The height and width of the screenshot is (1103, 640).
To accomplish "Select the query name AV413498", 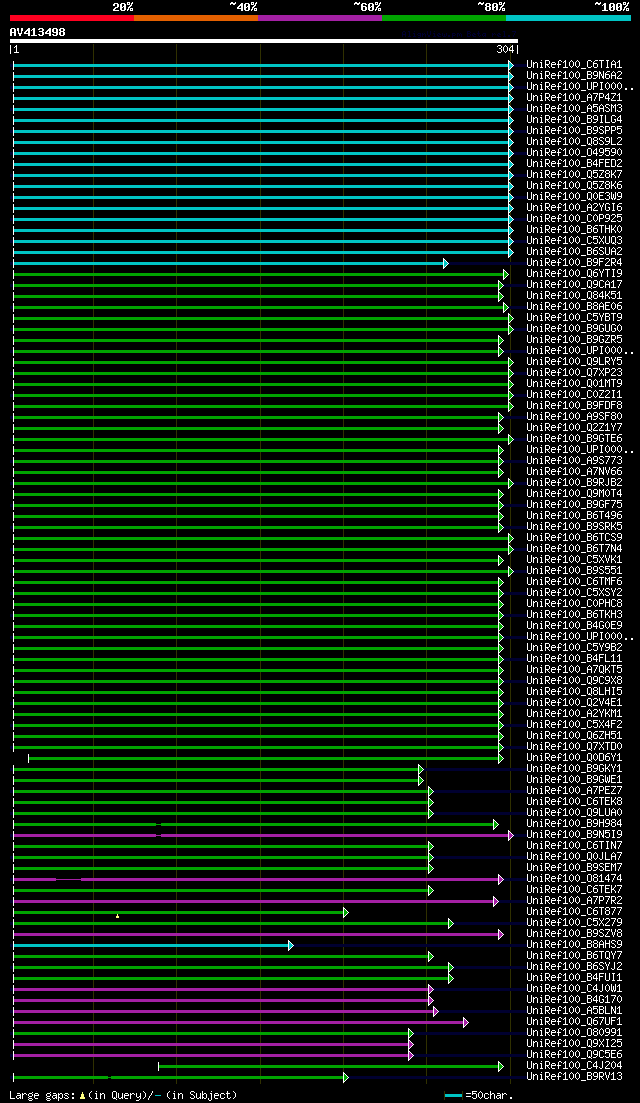I will pos(38,32).
